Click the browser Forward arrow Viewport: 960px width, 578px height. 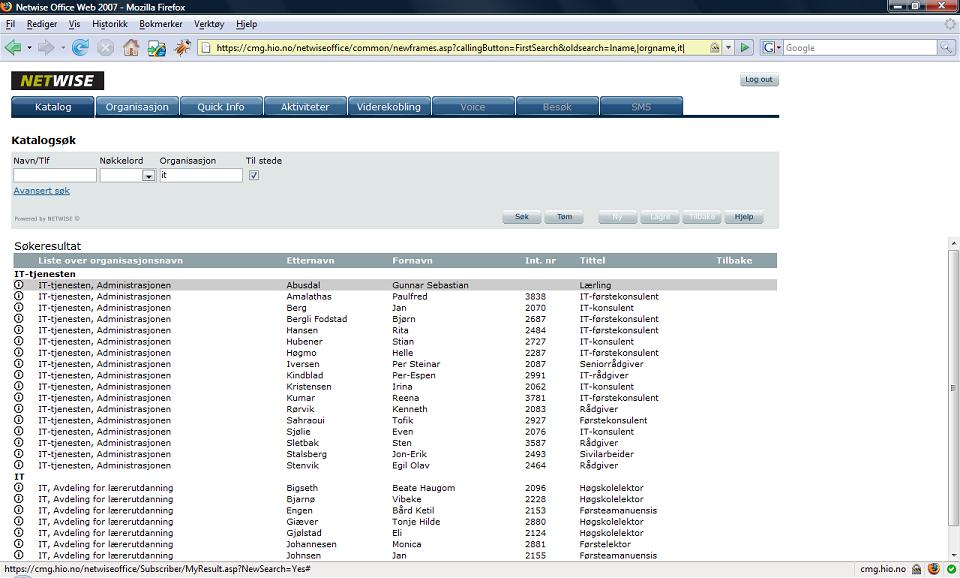coord(46,47)
